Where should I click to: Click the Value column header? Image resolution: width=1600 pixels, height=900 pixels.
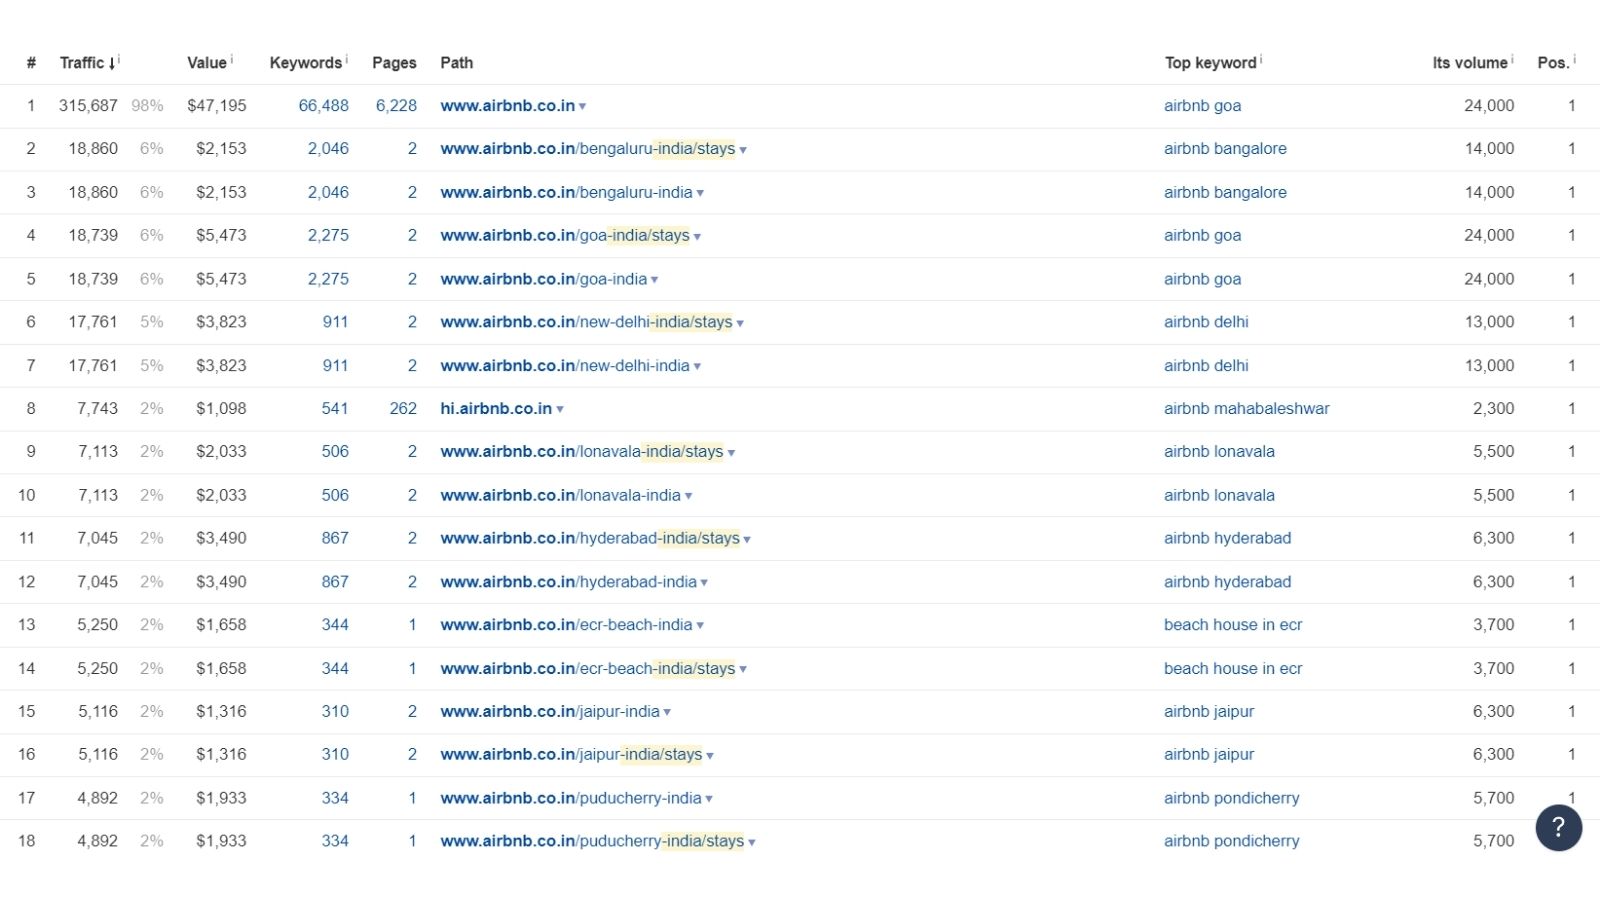click(207, 63)
